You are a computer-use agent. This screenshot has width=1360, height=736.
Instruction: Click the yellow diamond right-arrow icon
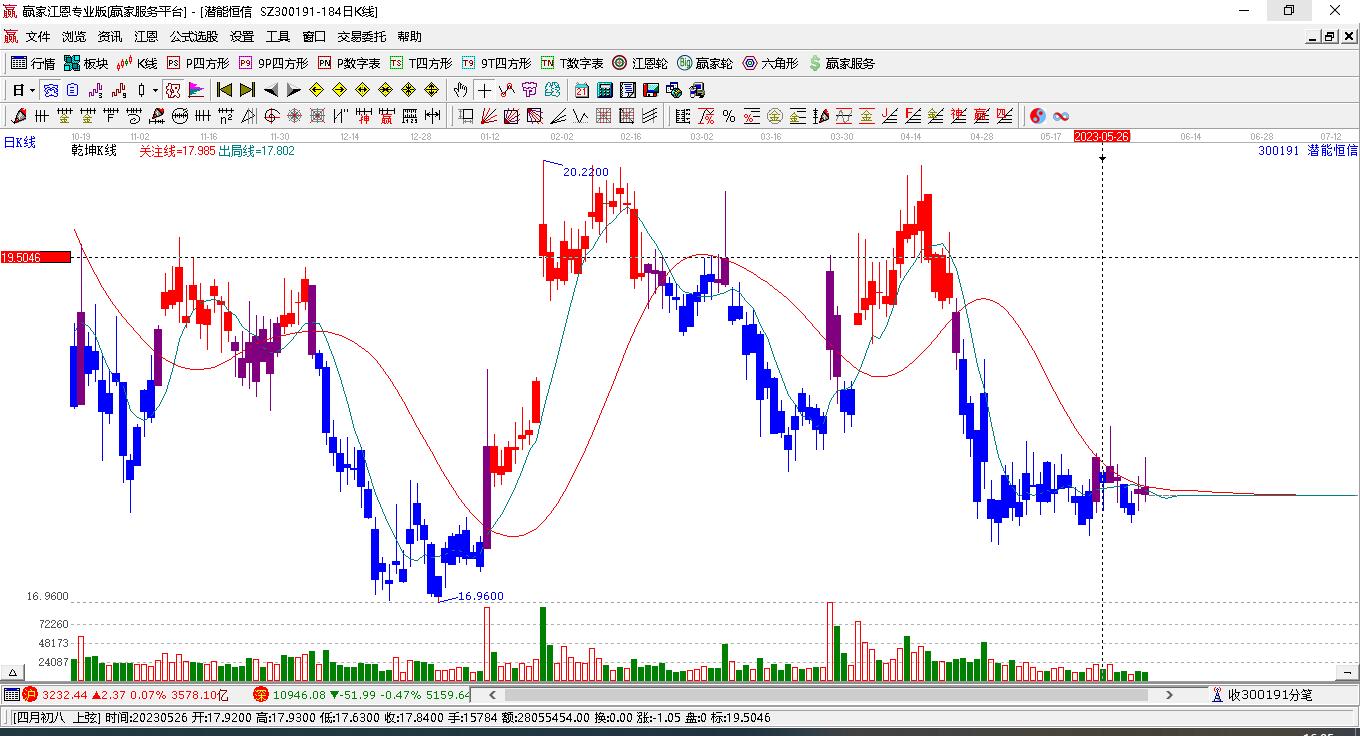pyautogui.click(x=339, y=90)
